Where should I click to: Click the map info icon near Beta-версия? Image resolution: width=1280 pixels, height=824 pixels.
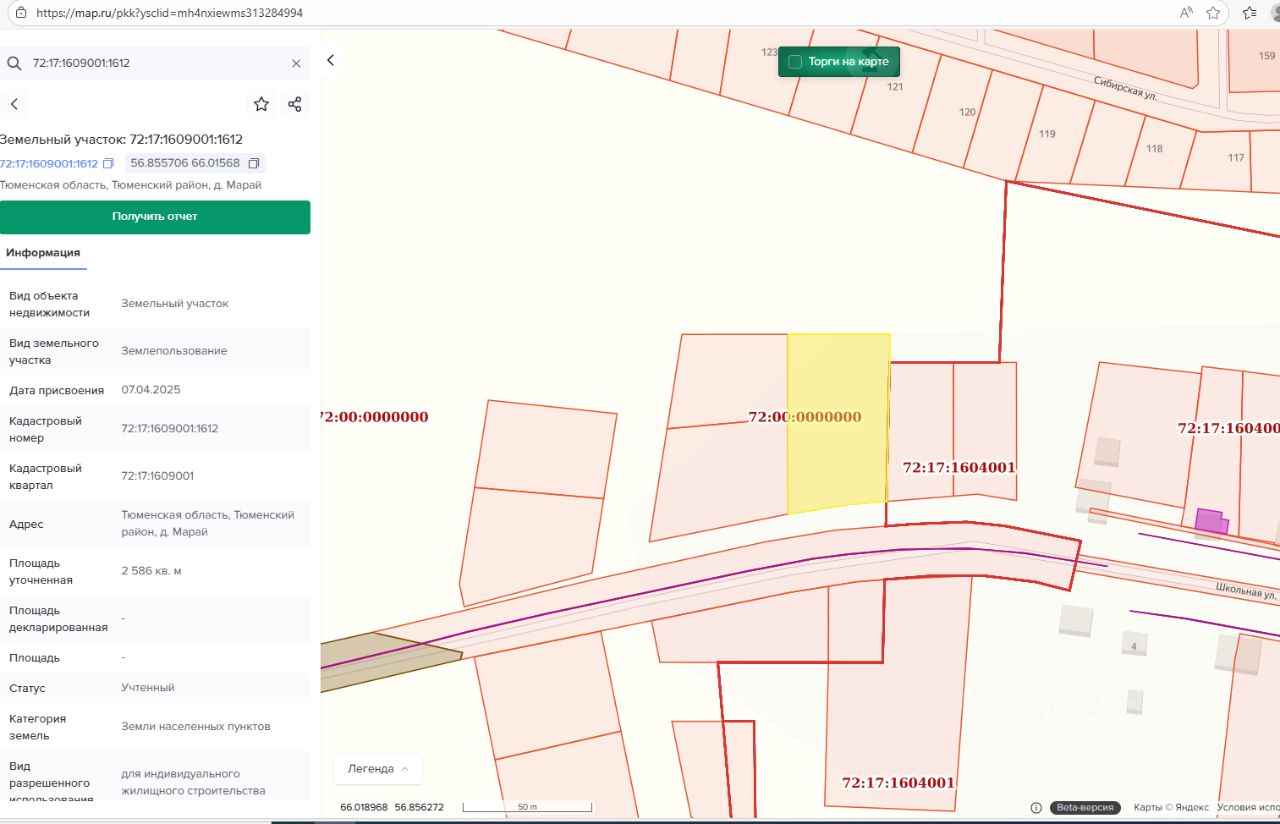point(1037,807)
